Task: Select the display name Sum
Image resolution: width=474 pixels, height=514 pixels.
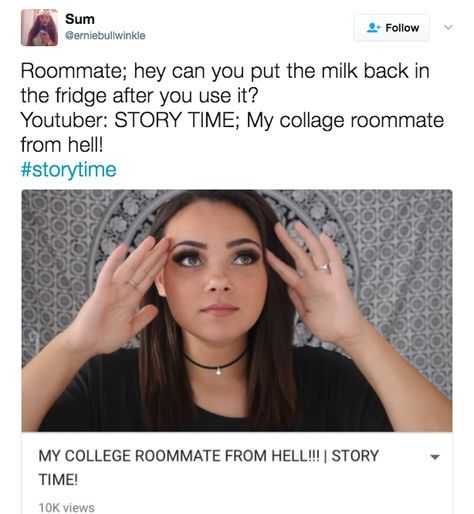Action: point(80,19)
